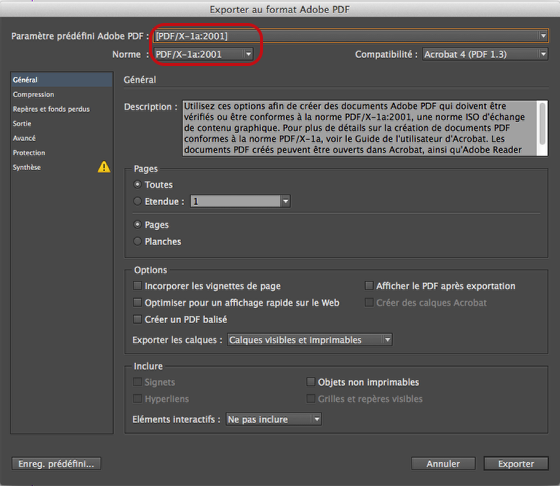
Task: Select the Etendue radio button
Action: [138, 201]
